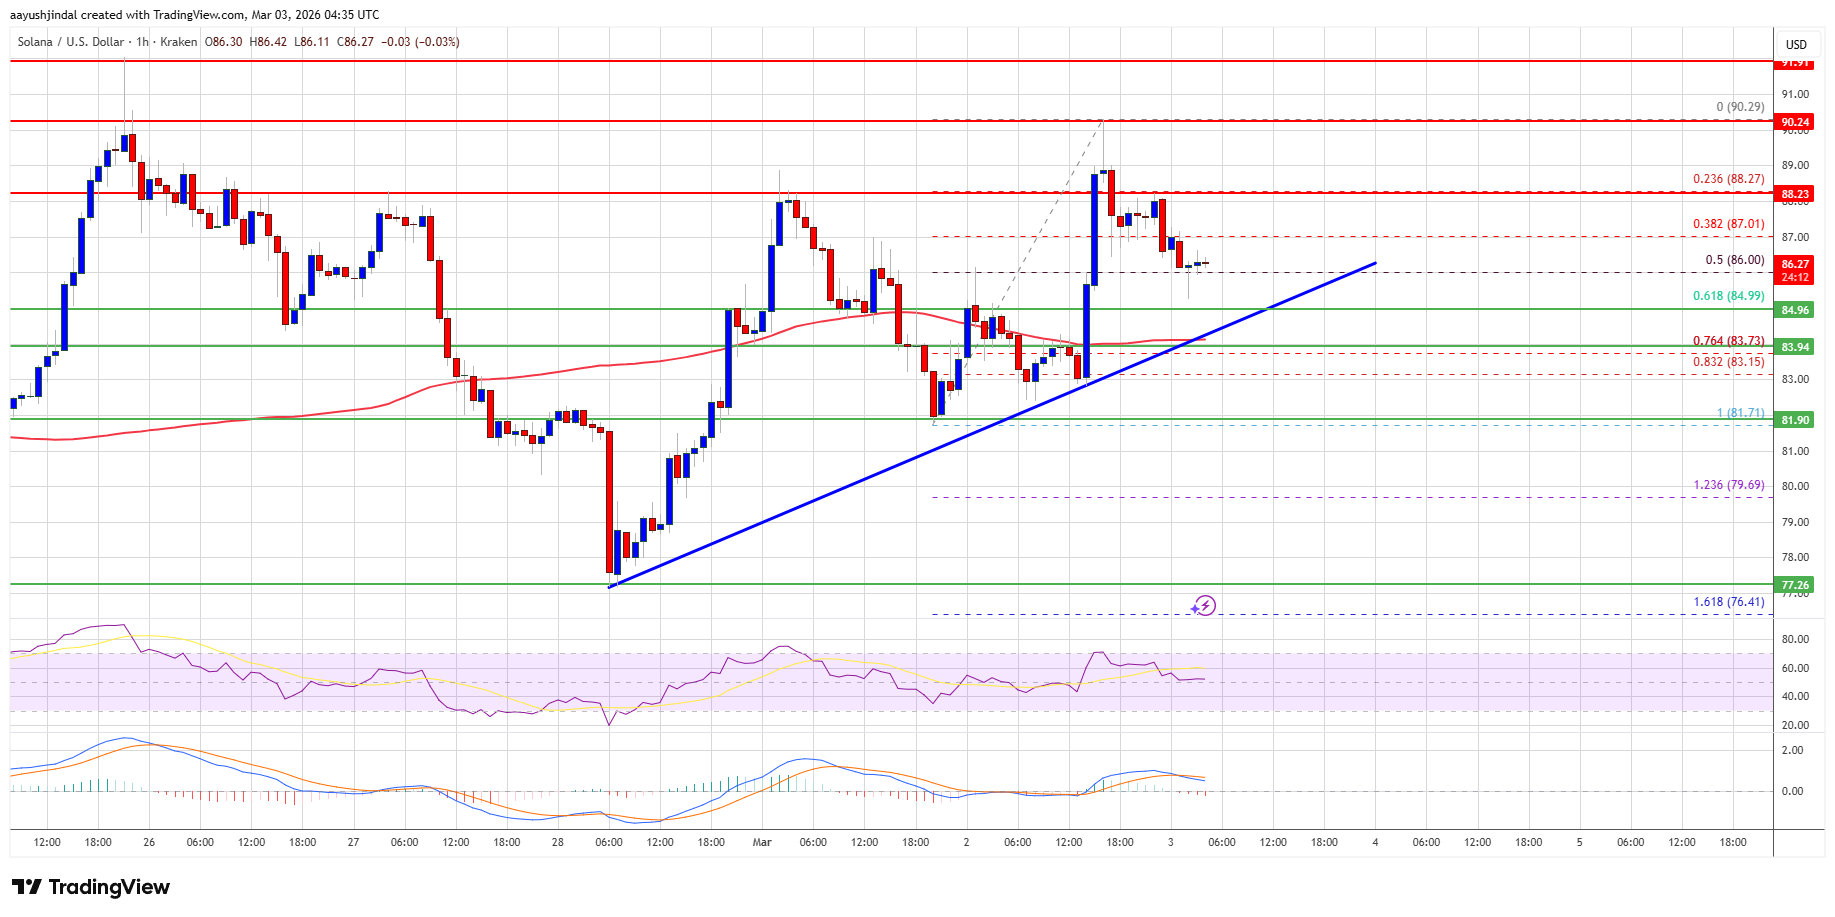Click the Mar label on the time axis

click(x=762, y=843)
